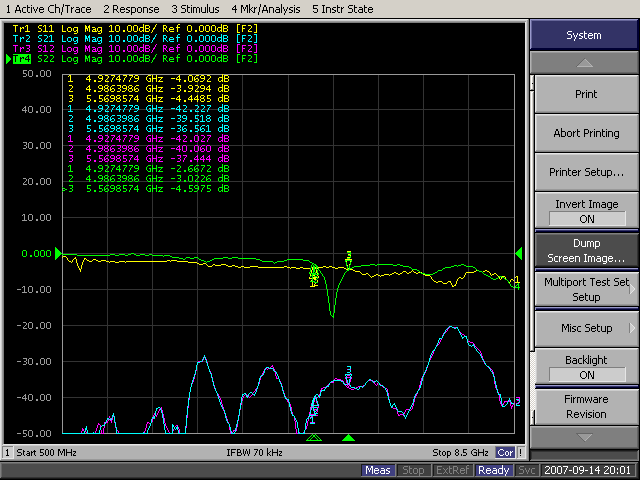Open the Printer Setup dialog
This screenshot has width=640, height=480.
(584, 172)
